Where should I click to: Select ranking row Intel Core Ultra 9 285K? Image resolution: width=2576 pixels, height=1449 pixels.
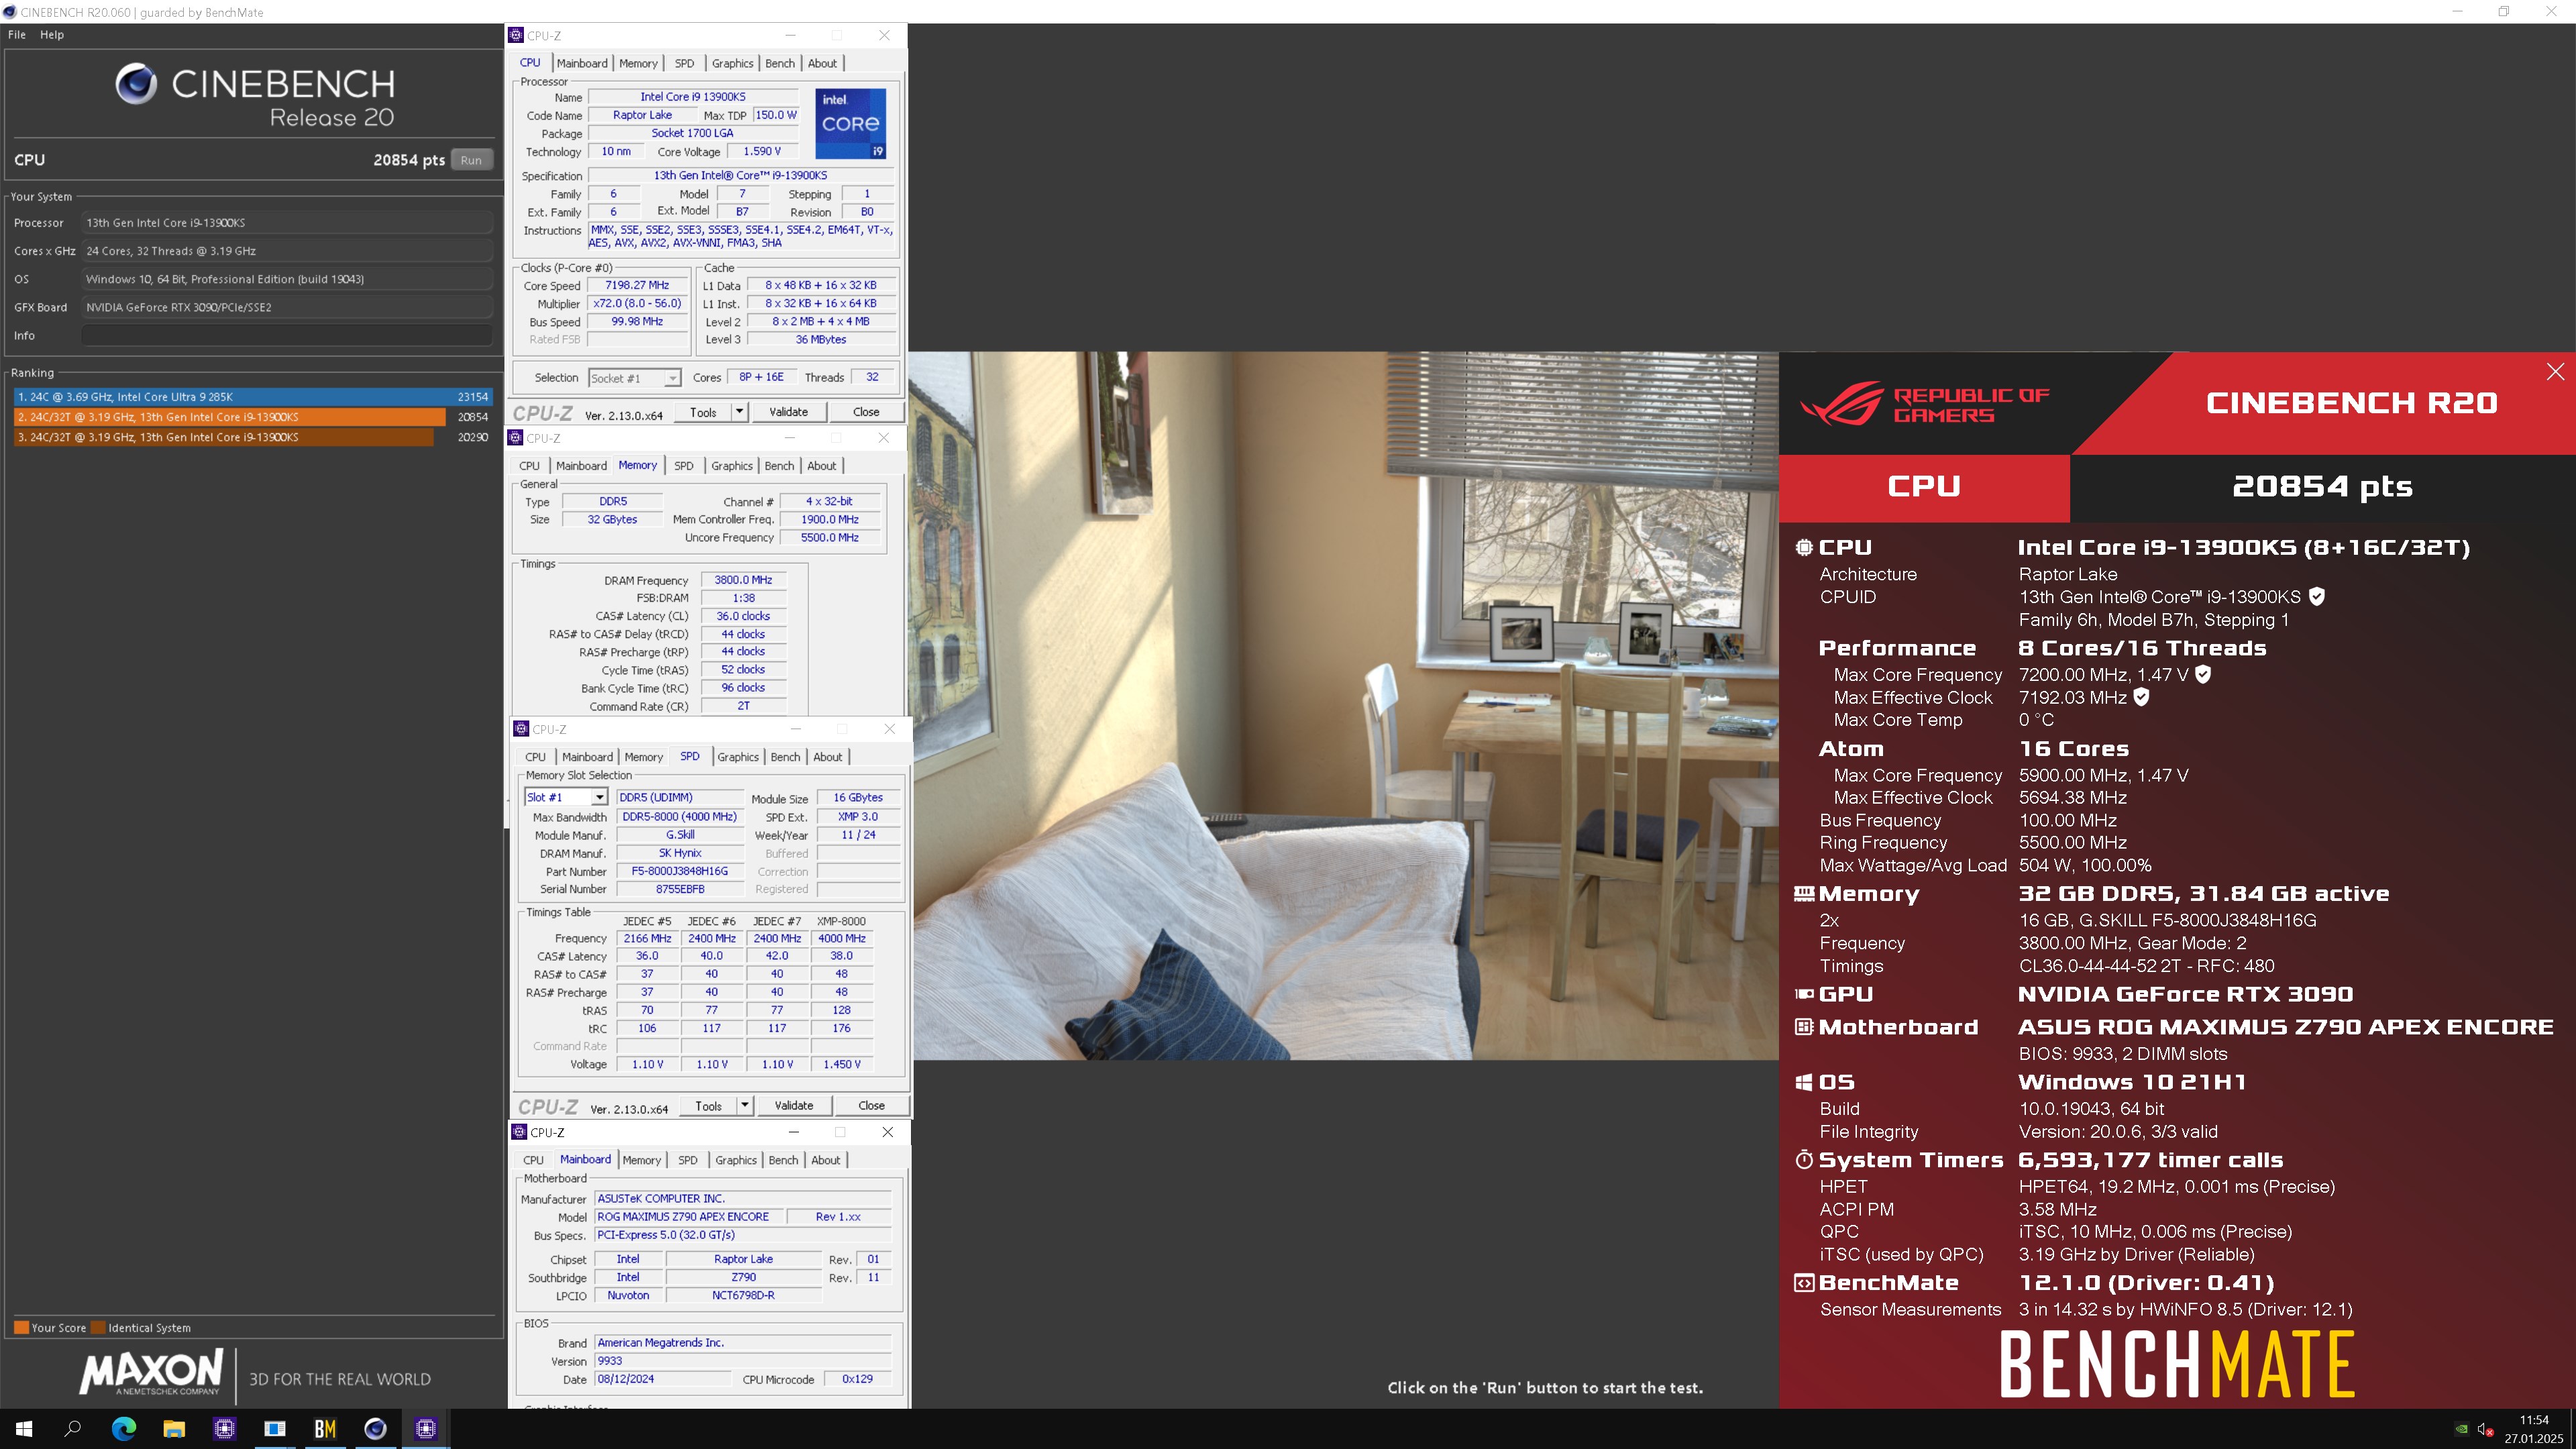coord(252,397)
